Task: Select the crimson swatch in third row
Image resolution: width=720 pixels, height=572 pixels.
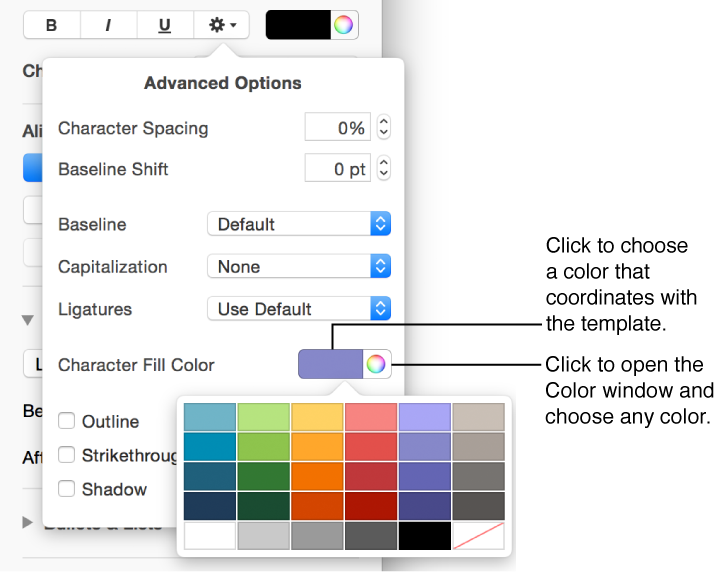Action: click(x=371, y=477)
